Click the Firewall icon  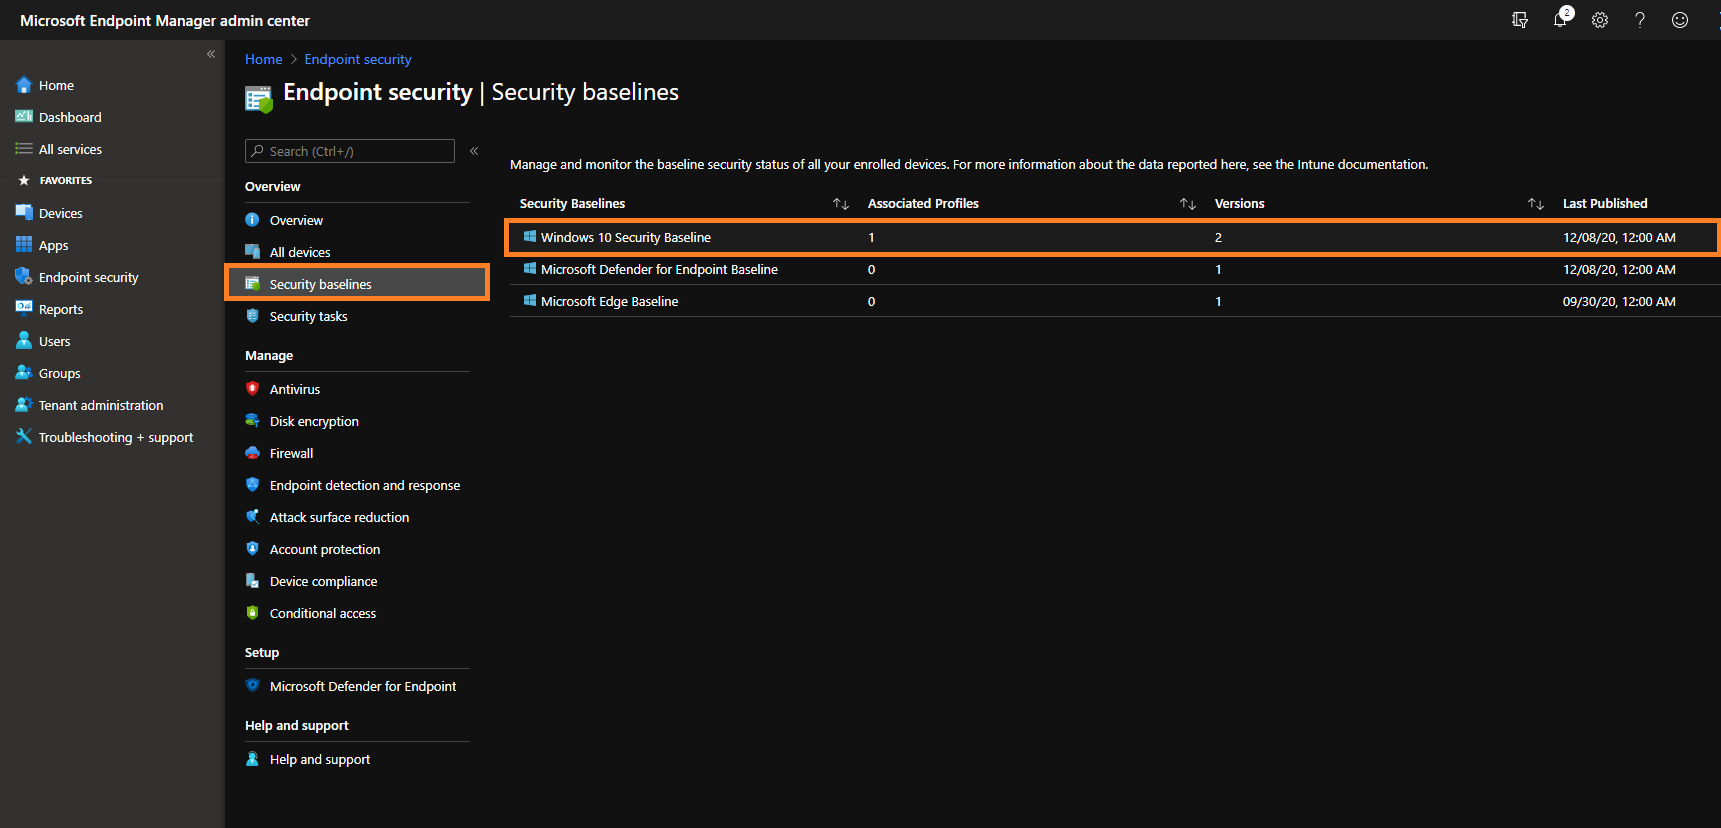click(x=253, y=453)
